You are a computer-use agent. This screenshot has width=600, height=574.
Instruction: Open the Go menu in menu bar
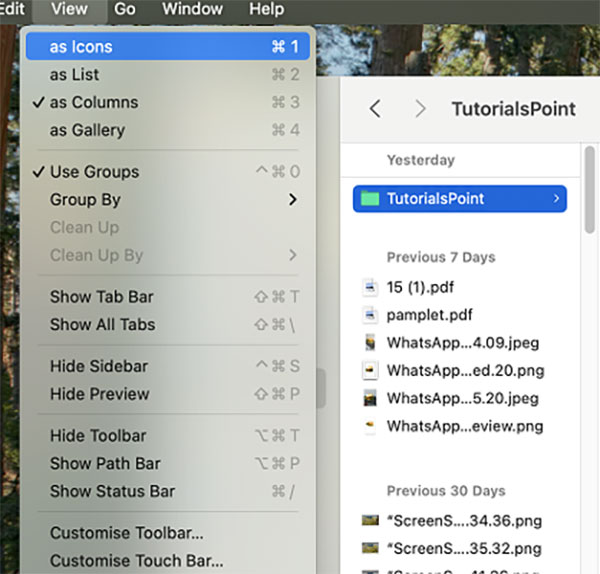click(125, 10)
